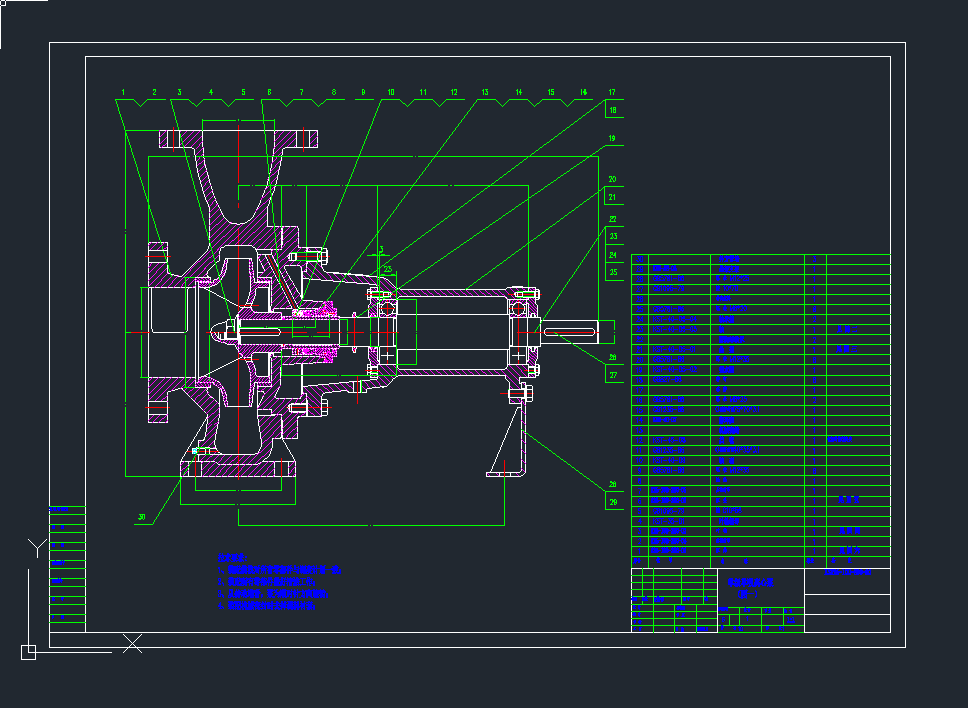Click the boxed part number 18
The width and height of the screenshot is (968, 708).
tap(613, 110)
